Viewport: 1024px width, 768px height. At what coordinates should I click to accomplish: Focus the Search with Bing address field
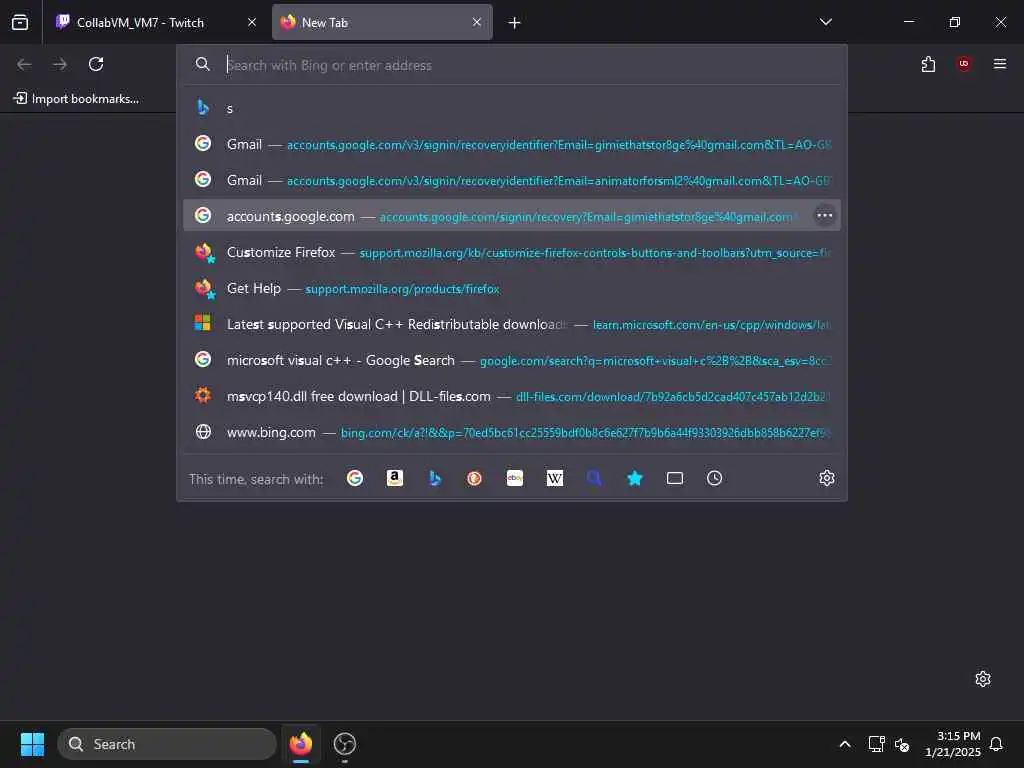[x=511, y=65]
